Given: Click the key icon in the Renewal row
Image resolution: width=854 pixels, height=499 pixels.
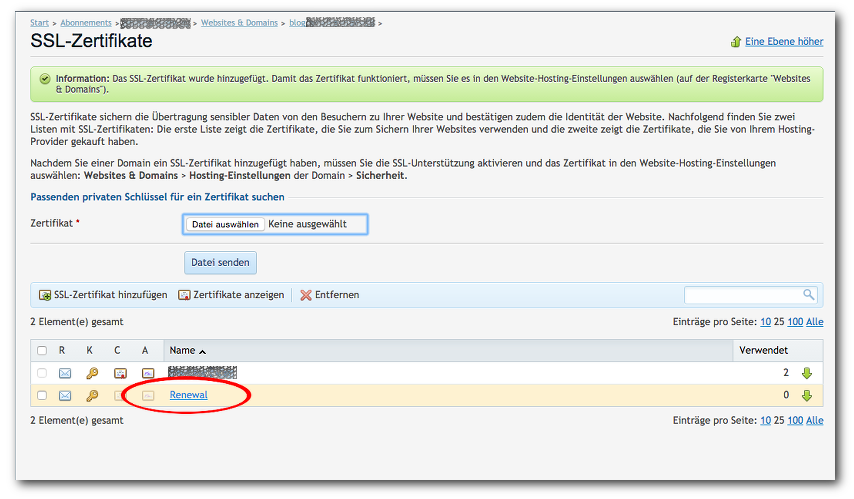Looking at the screenshot, I should click(91, 395).
